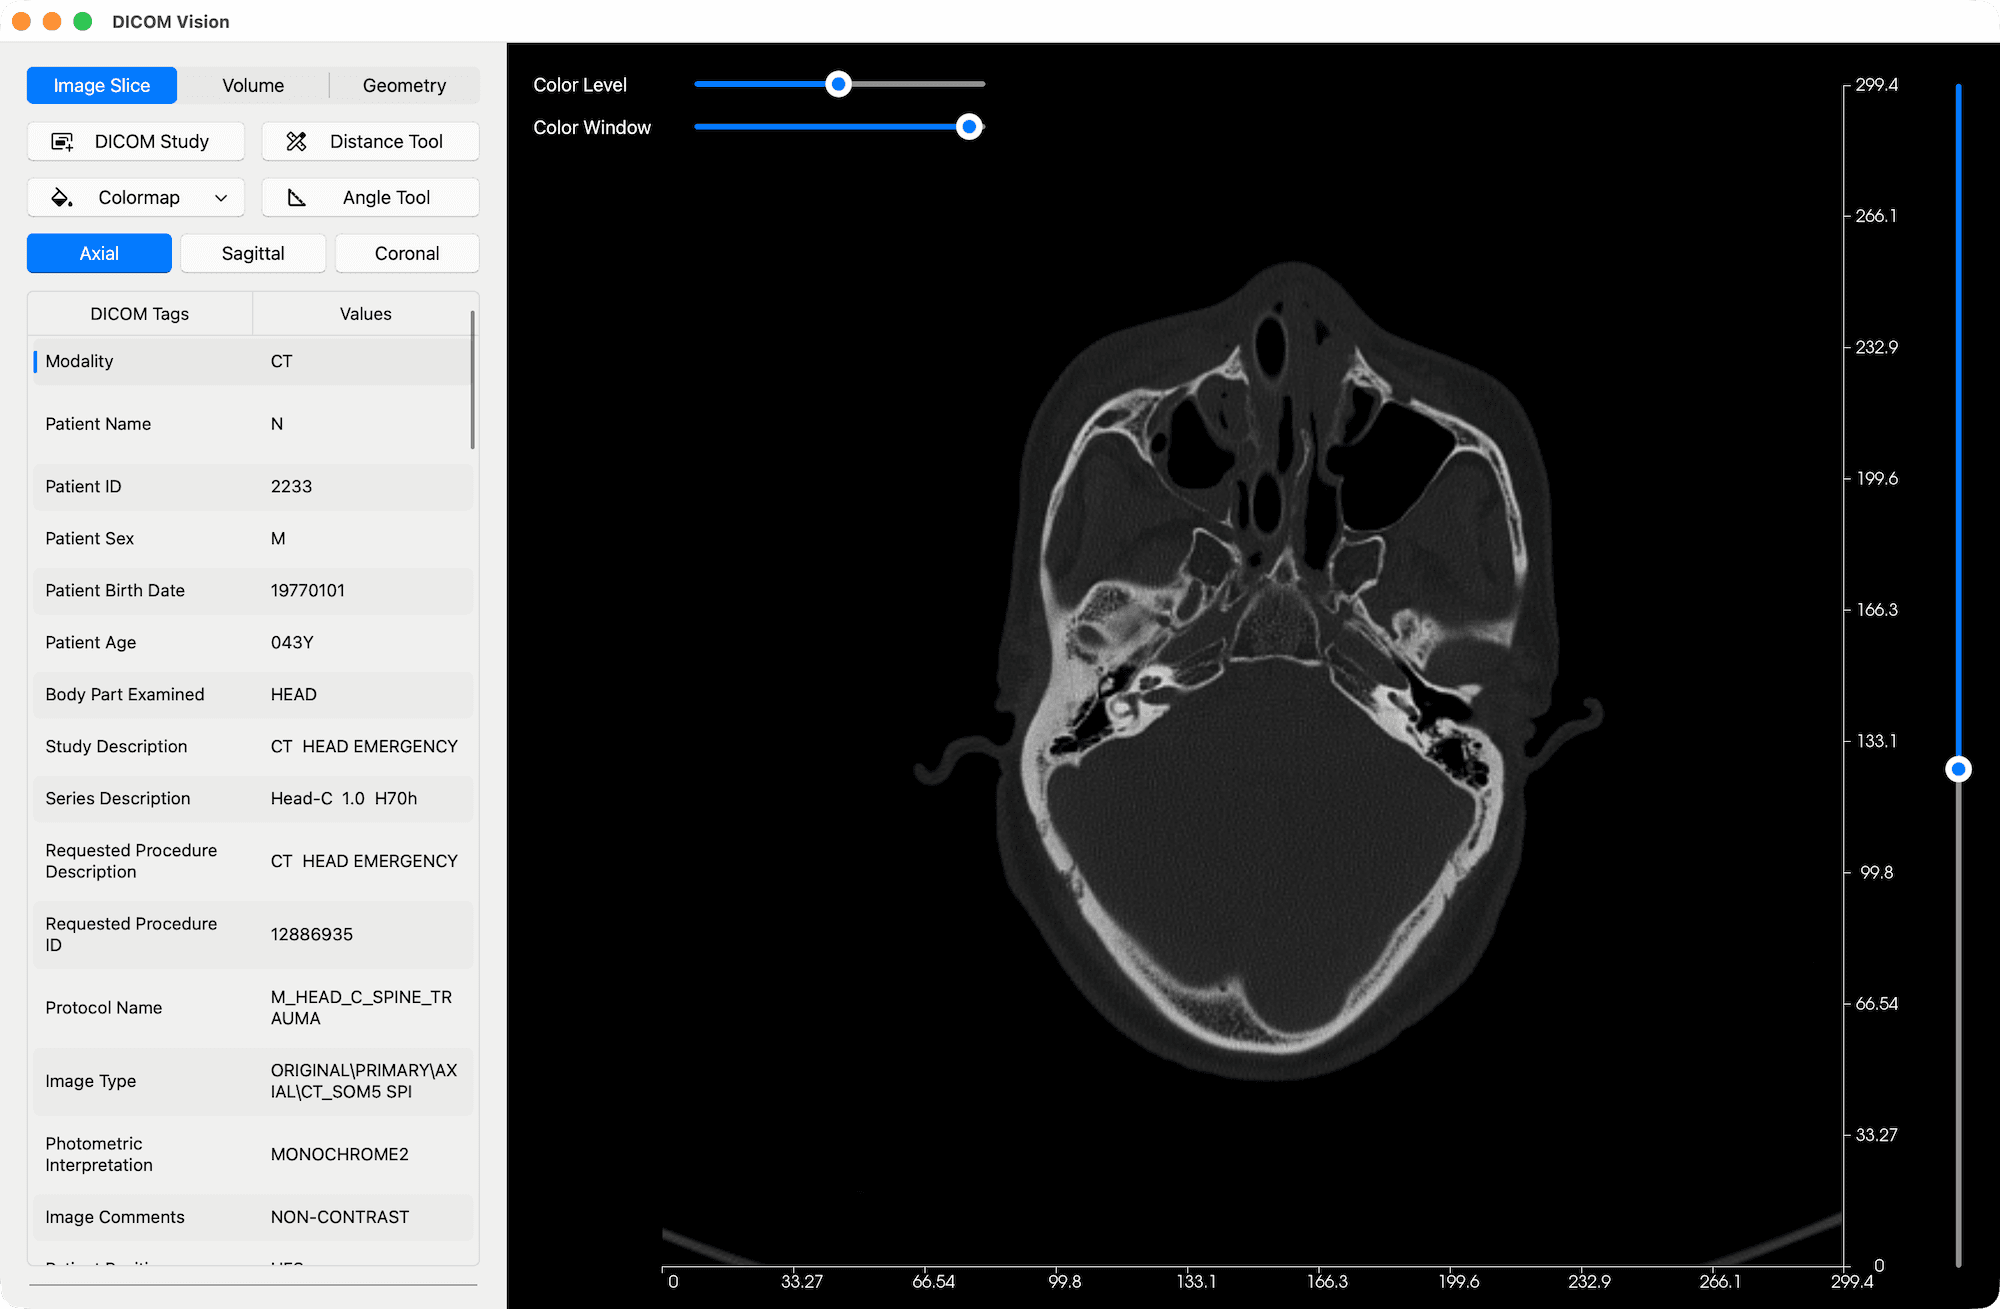This screenshot has width=2000, height=1309.
Task: Switch to Coronal orientation
Action: pos(406,253)
